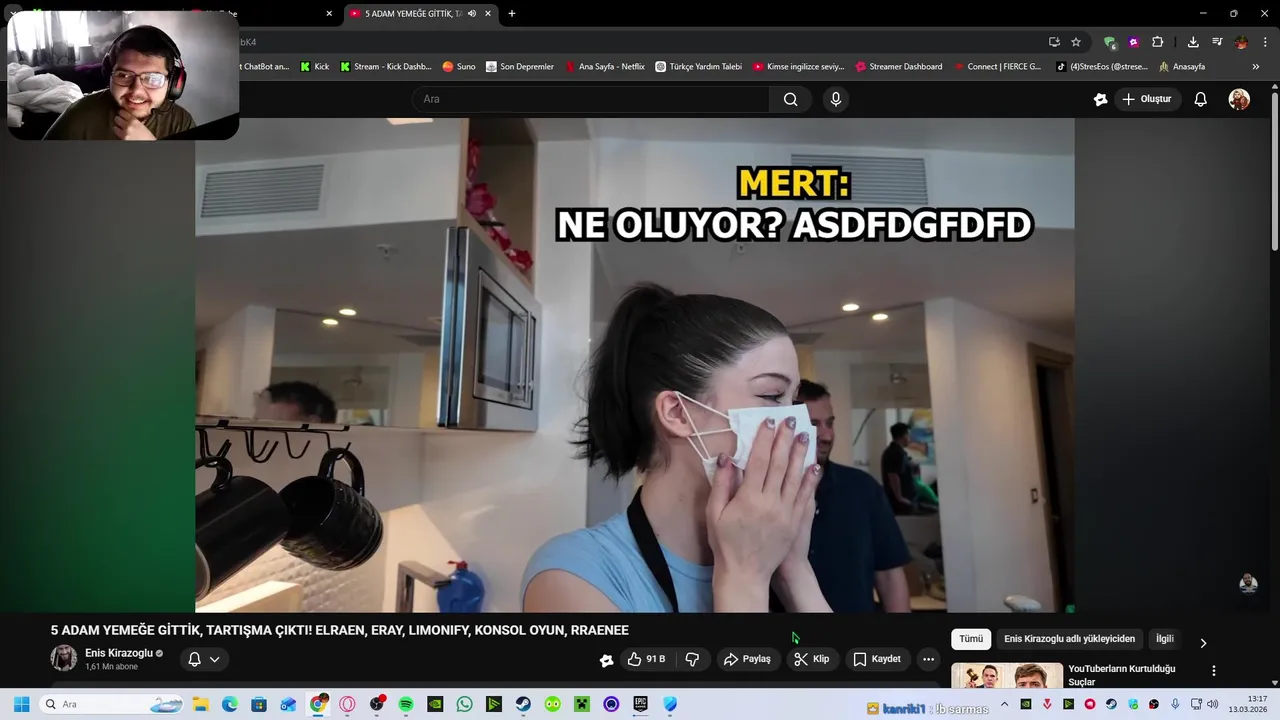The width and height of the screenshot is (1280, 720).
Task: Open the Suno bookmark
Action: (x=459, y=67)
